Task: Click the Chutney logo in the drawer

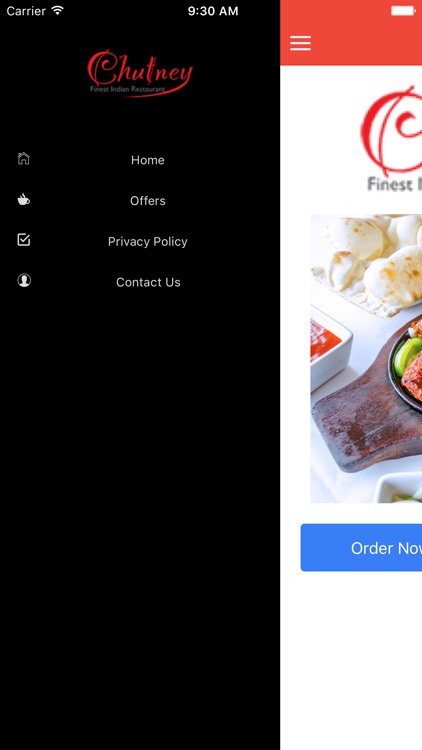Action: 140,73
